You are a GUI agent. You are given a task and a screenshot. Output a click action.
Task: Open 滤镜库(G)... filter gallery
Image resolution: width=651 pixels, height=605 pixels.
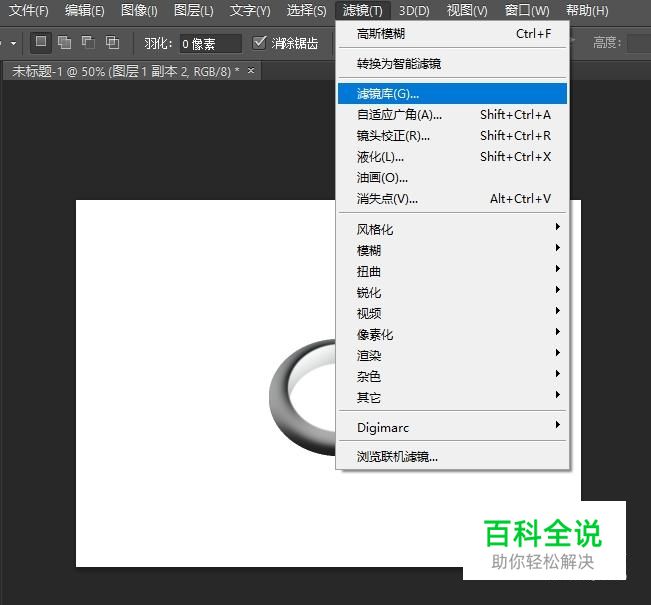click(453, 93)
